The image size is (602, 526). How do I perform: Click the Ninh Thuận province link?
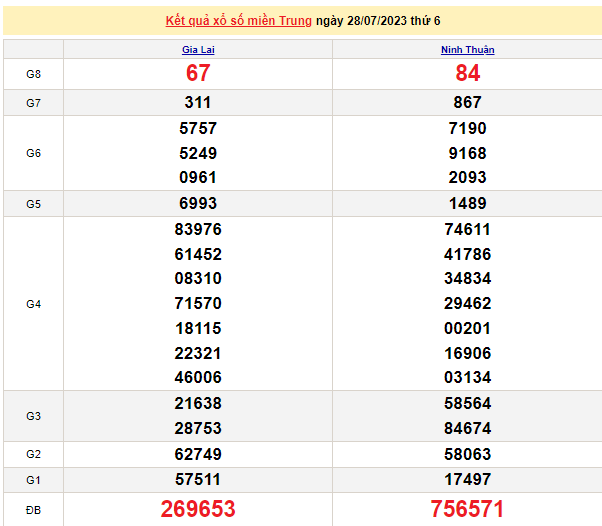coord(467,50)
